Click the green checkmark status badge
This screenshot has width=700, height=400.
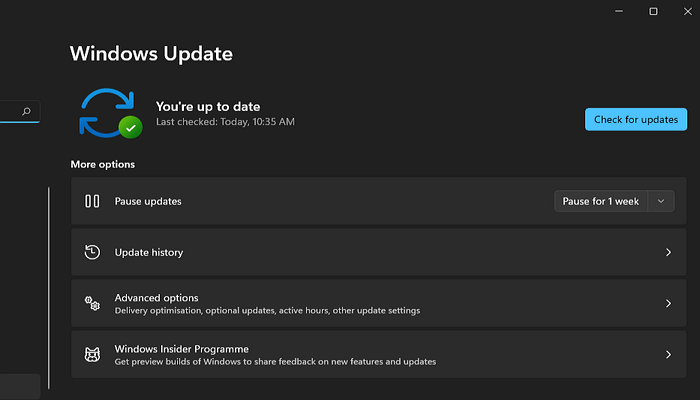pos(129,127)
